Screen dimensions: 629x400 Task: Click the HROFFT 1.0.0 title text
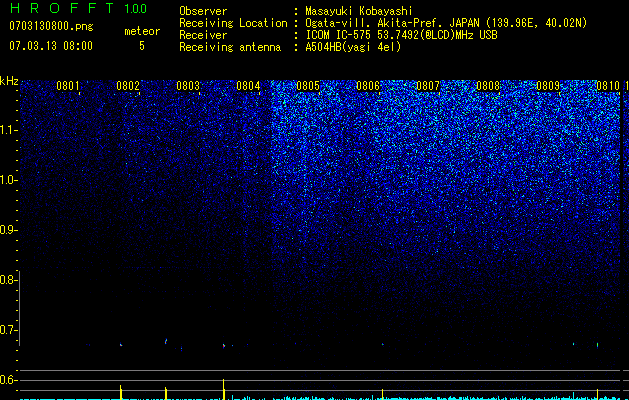click(78, 8)
